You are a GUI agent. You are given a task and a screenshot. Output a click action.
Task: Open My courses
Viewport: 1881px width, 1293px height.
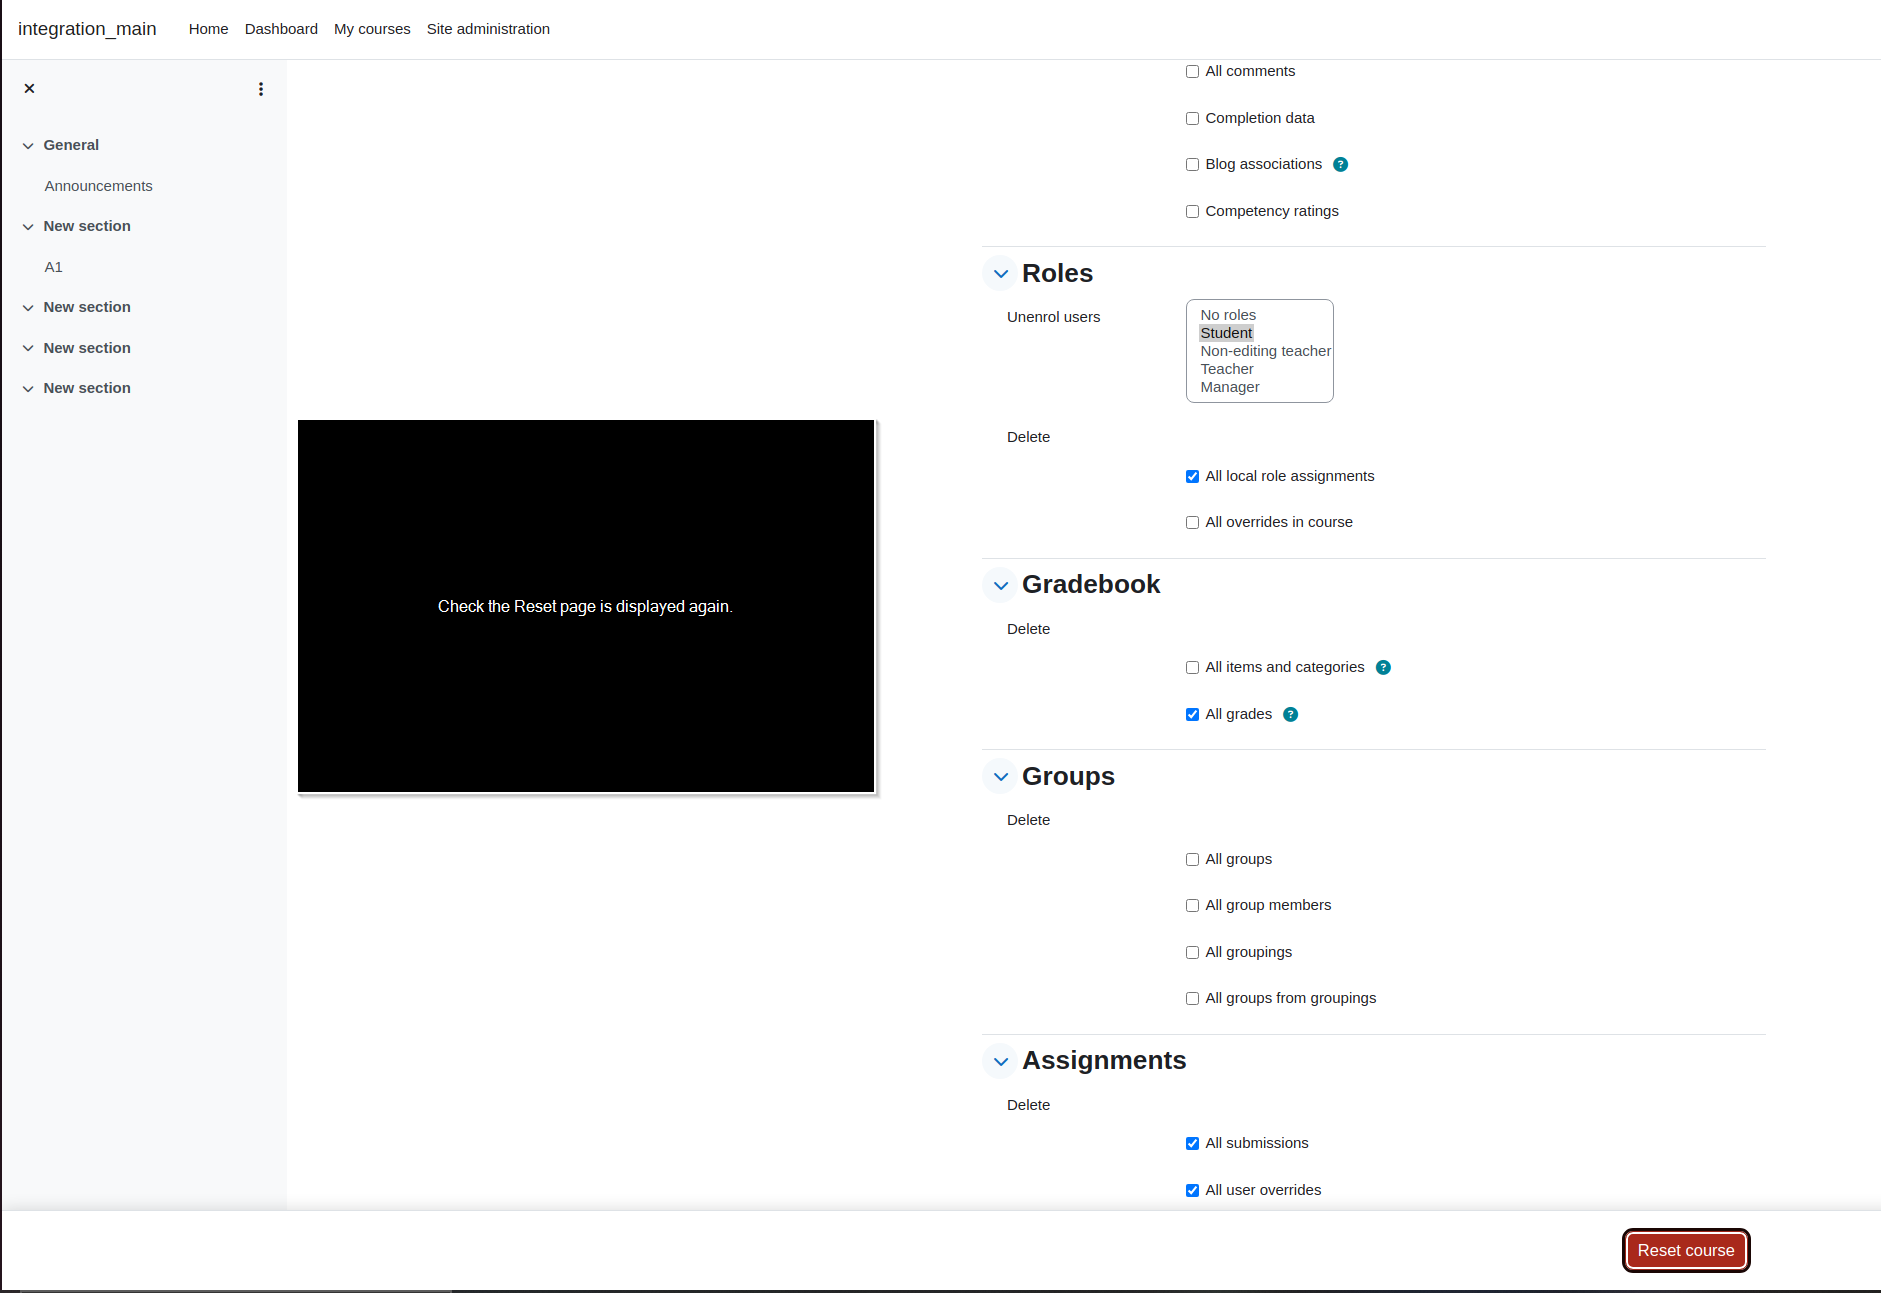coord(372,29)
